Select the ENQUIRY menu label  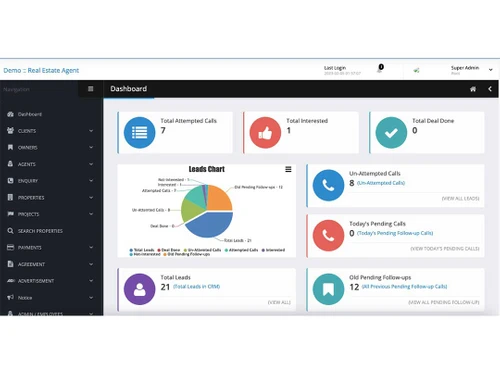pos(28,181)
